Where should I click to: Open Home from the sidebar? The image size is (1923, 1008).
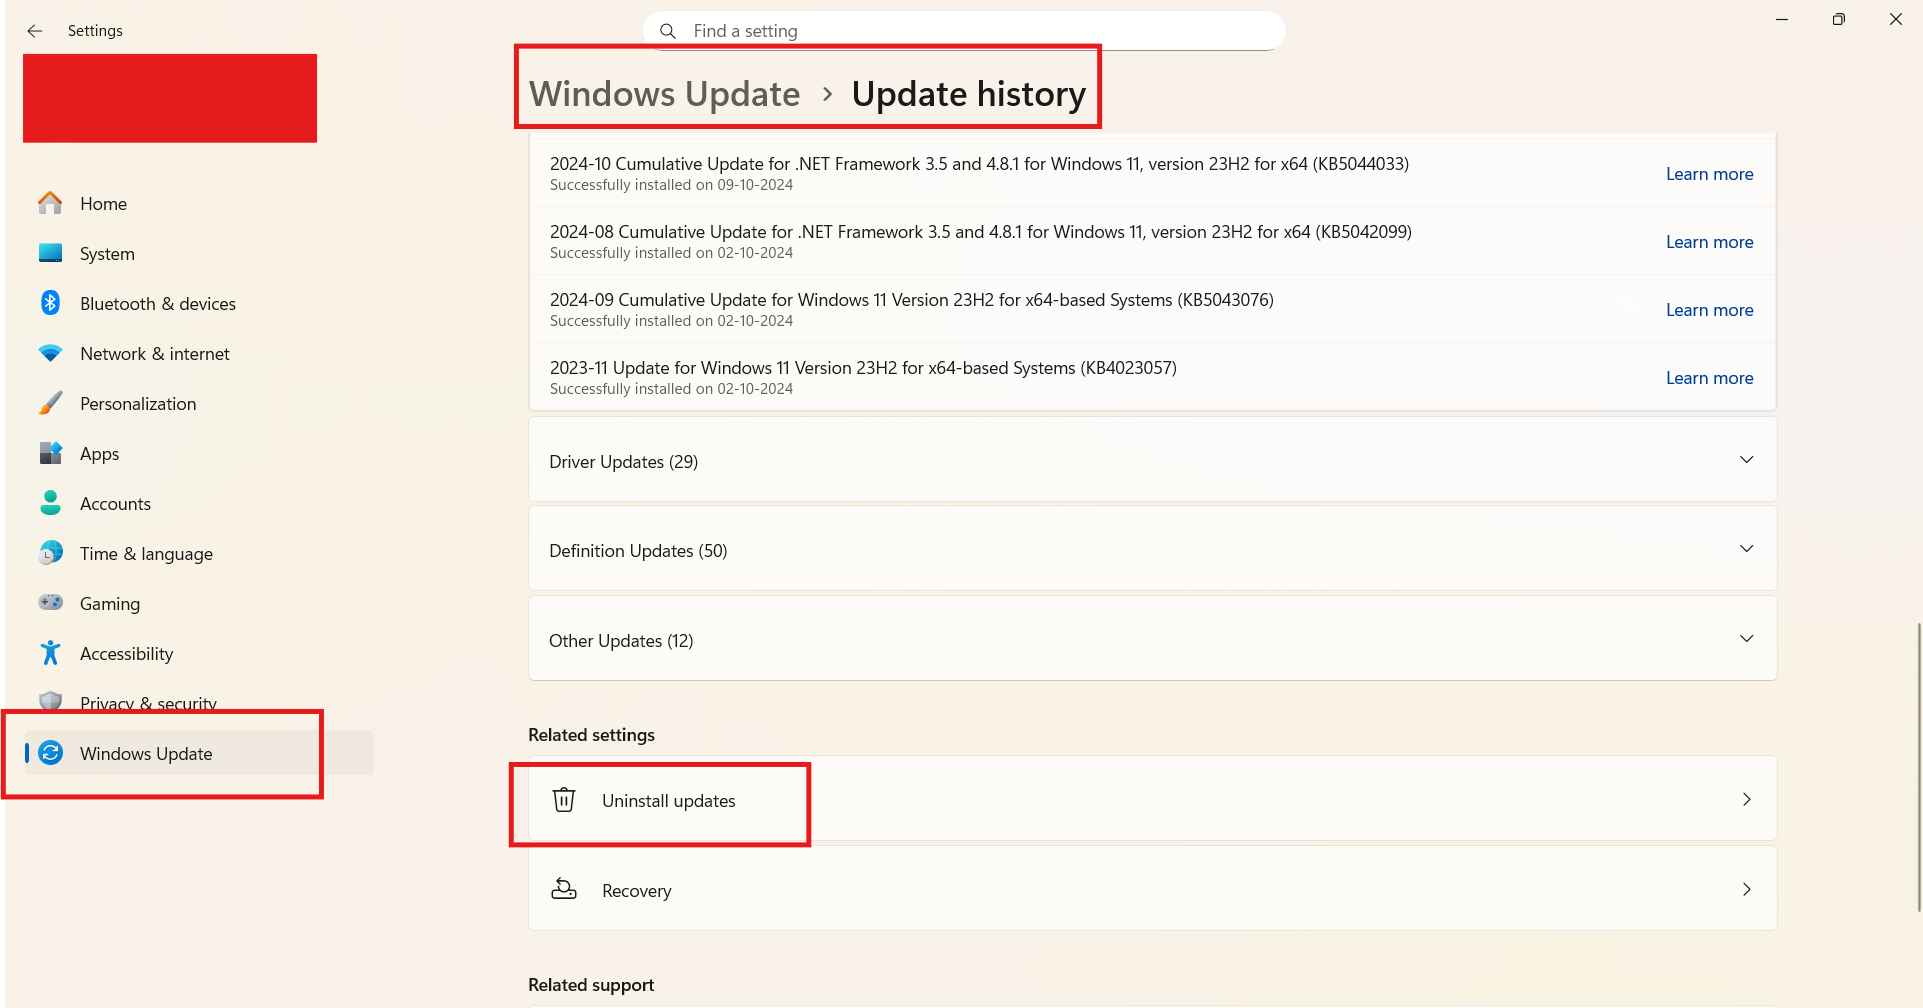point(103,203)
